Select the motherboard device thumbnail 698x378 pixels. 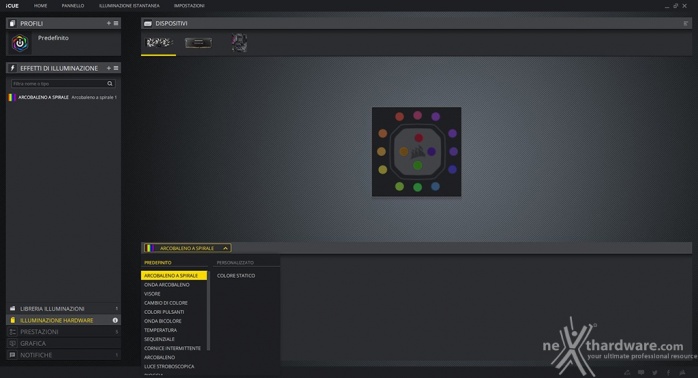point(239,43)
